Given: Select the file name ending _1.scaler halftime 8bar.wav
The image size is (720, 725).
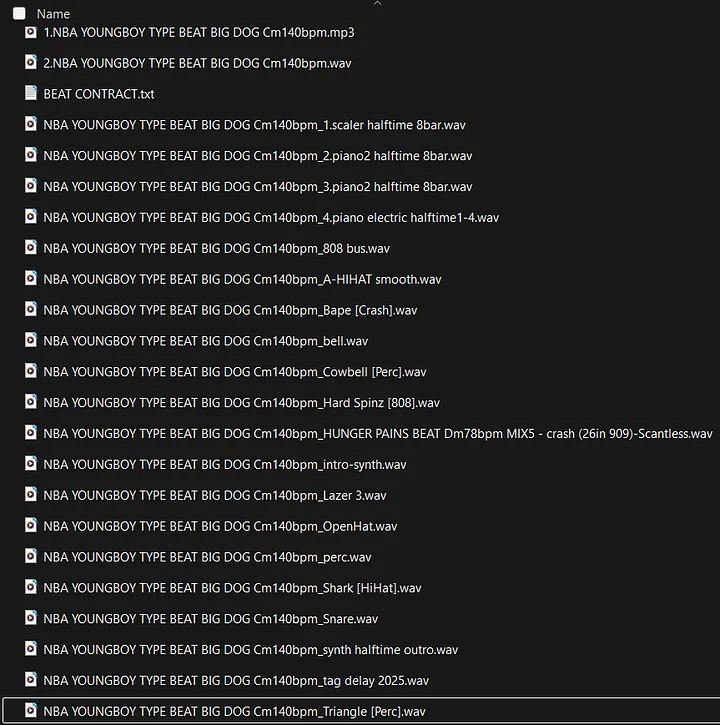Looking at the screenshot, I should click(x=254, y=125).
